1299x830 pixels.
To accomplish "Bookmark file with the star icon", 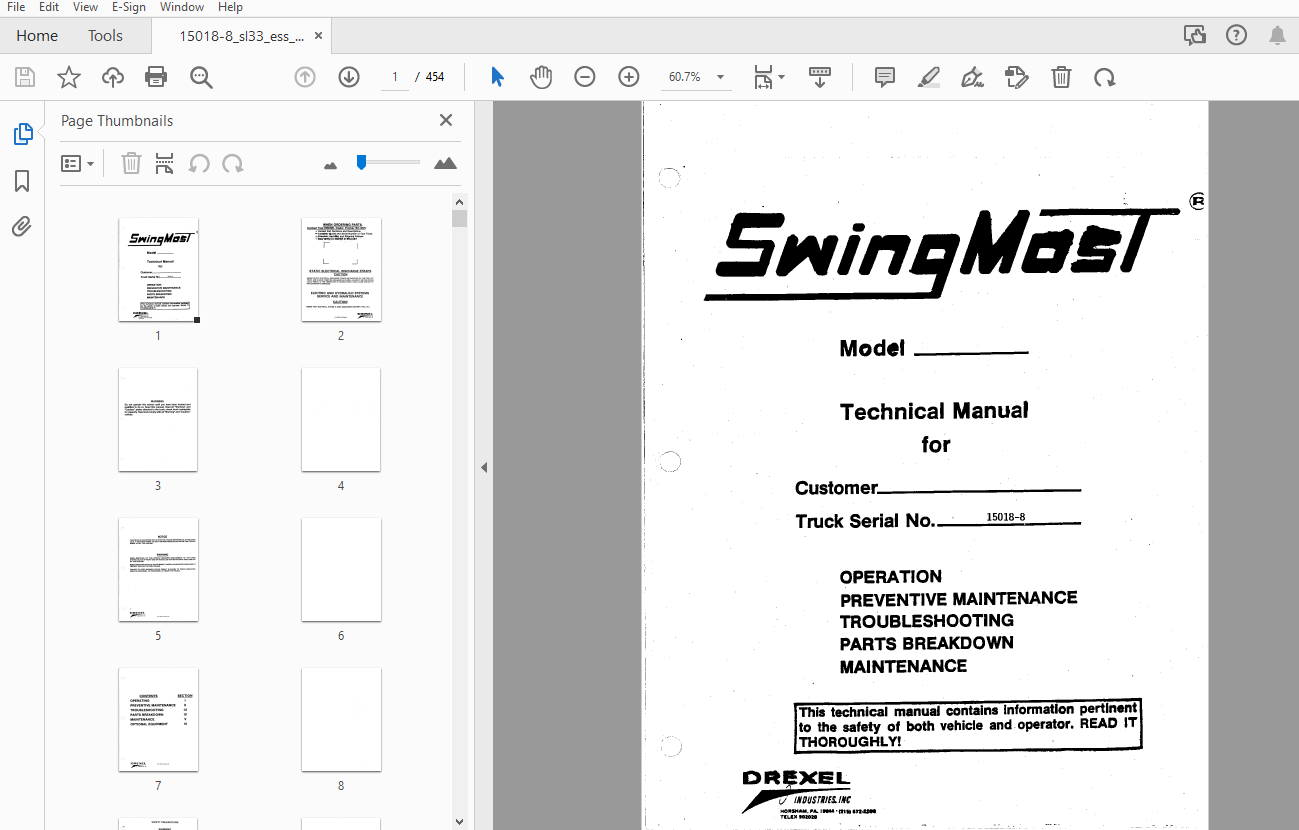I will (69, 77).
